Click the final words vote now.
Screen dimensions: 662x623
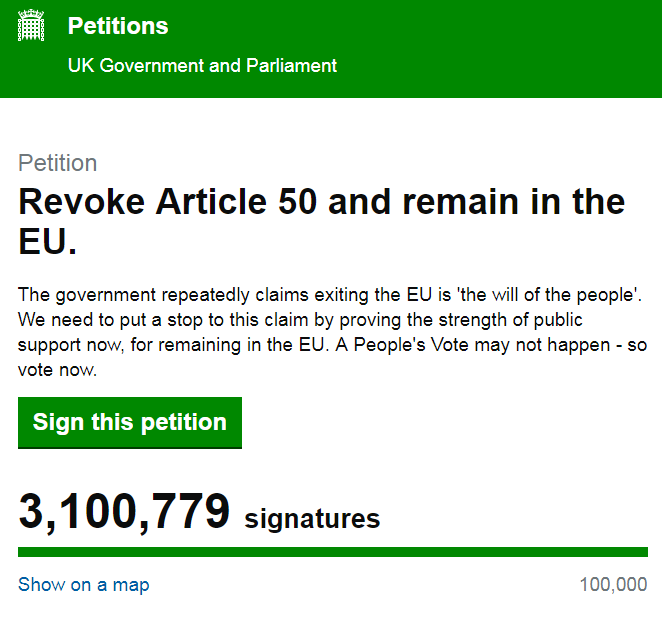point(57,370)
